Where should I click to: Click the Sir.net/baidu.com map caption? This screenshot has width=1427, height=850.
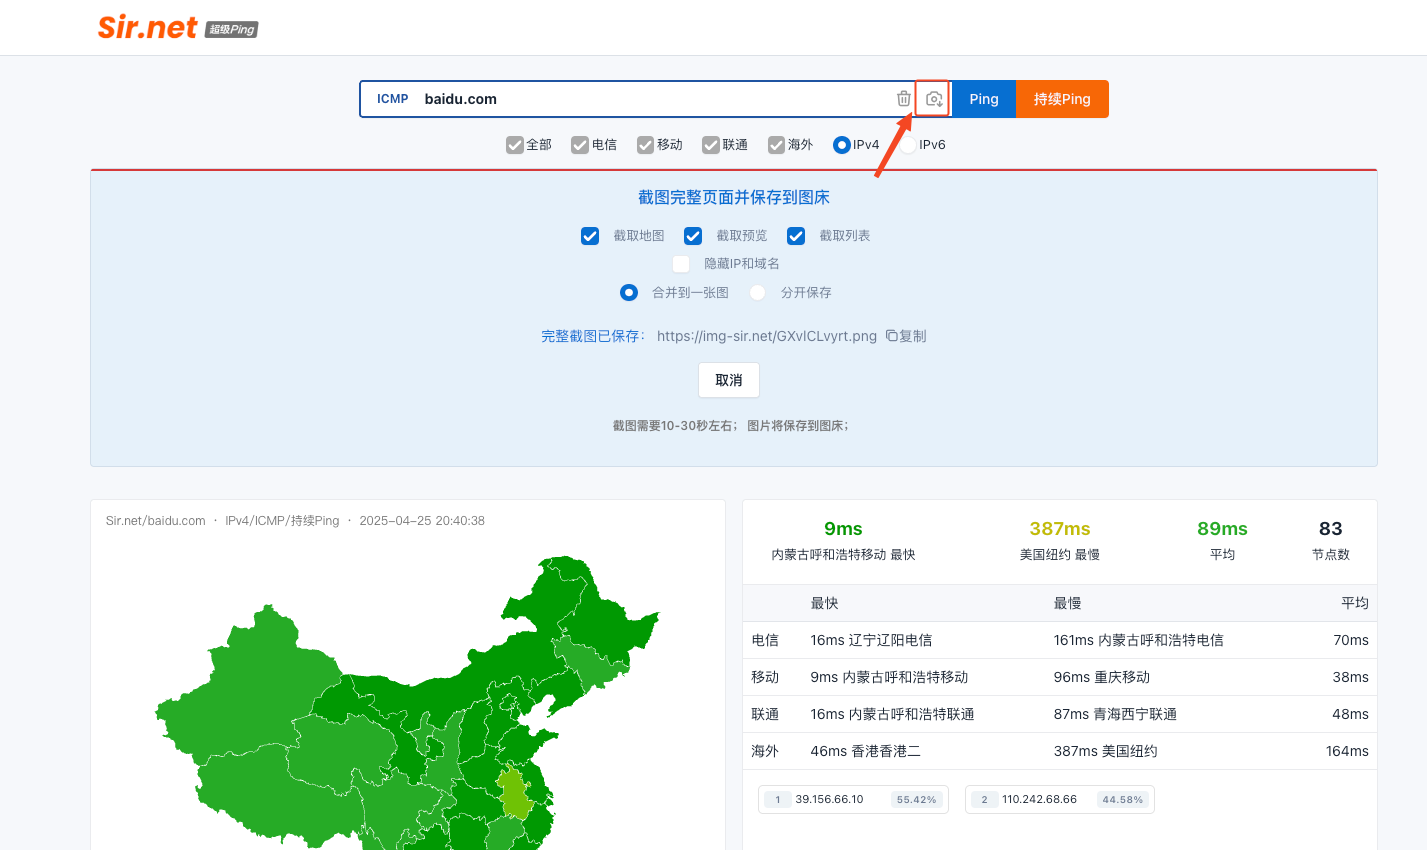click(x=155, y=521)
